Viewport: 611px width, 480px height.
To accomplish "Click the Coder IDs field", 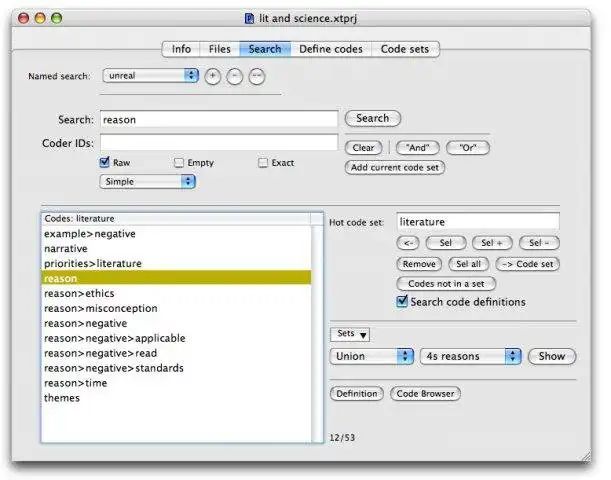I will [x=219, y=143].
